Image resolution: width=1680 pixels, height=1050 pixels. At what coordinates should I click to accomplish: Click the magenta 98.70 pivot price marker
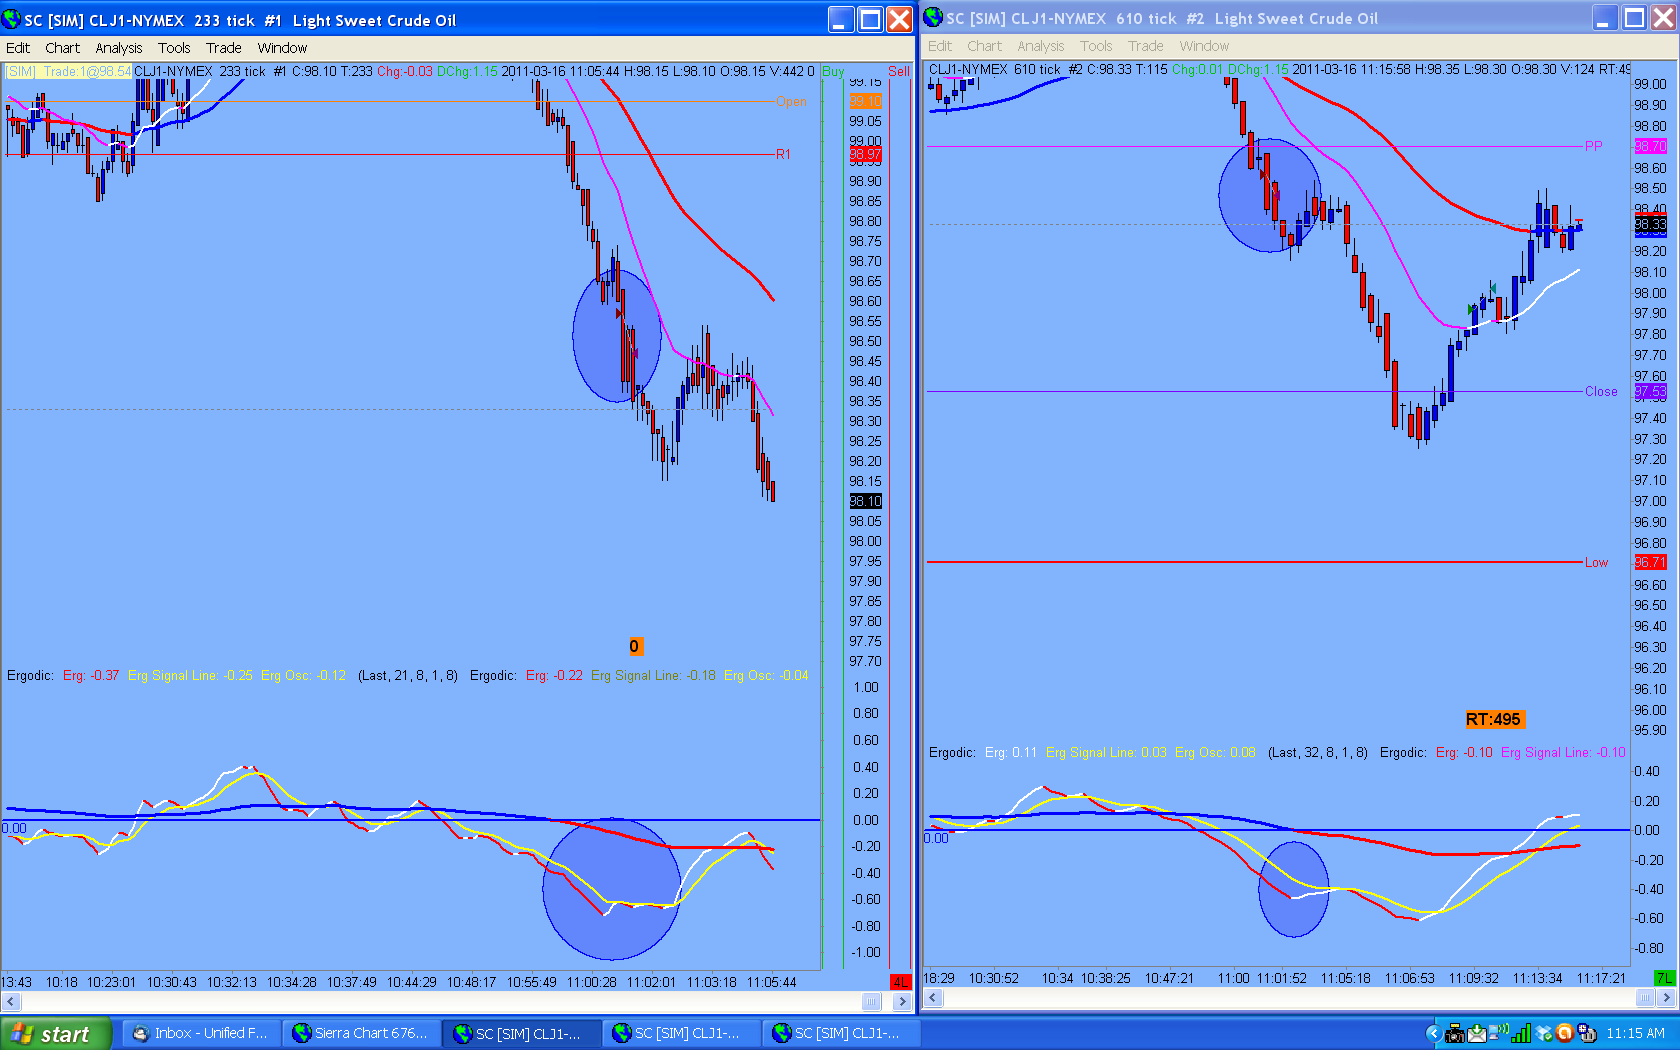click(1650, 146)
